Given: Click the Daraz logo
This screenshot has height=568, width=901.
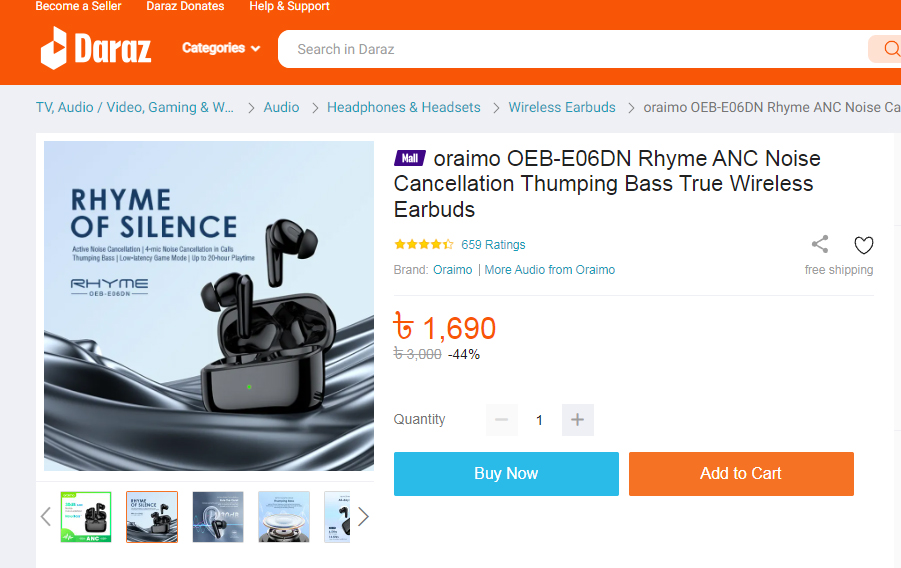Looking at the screenshot, I should click(96, 48).
